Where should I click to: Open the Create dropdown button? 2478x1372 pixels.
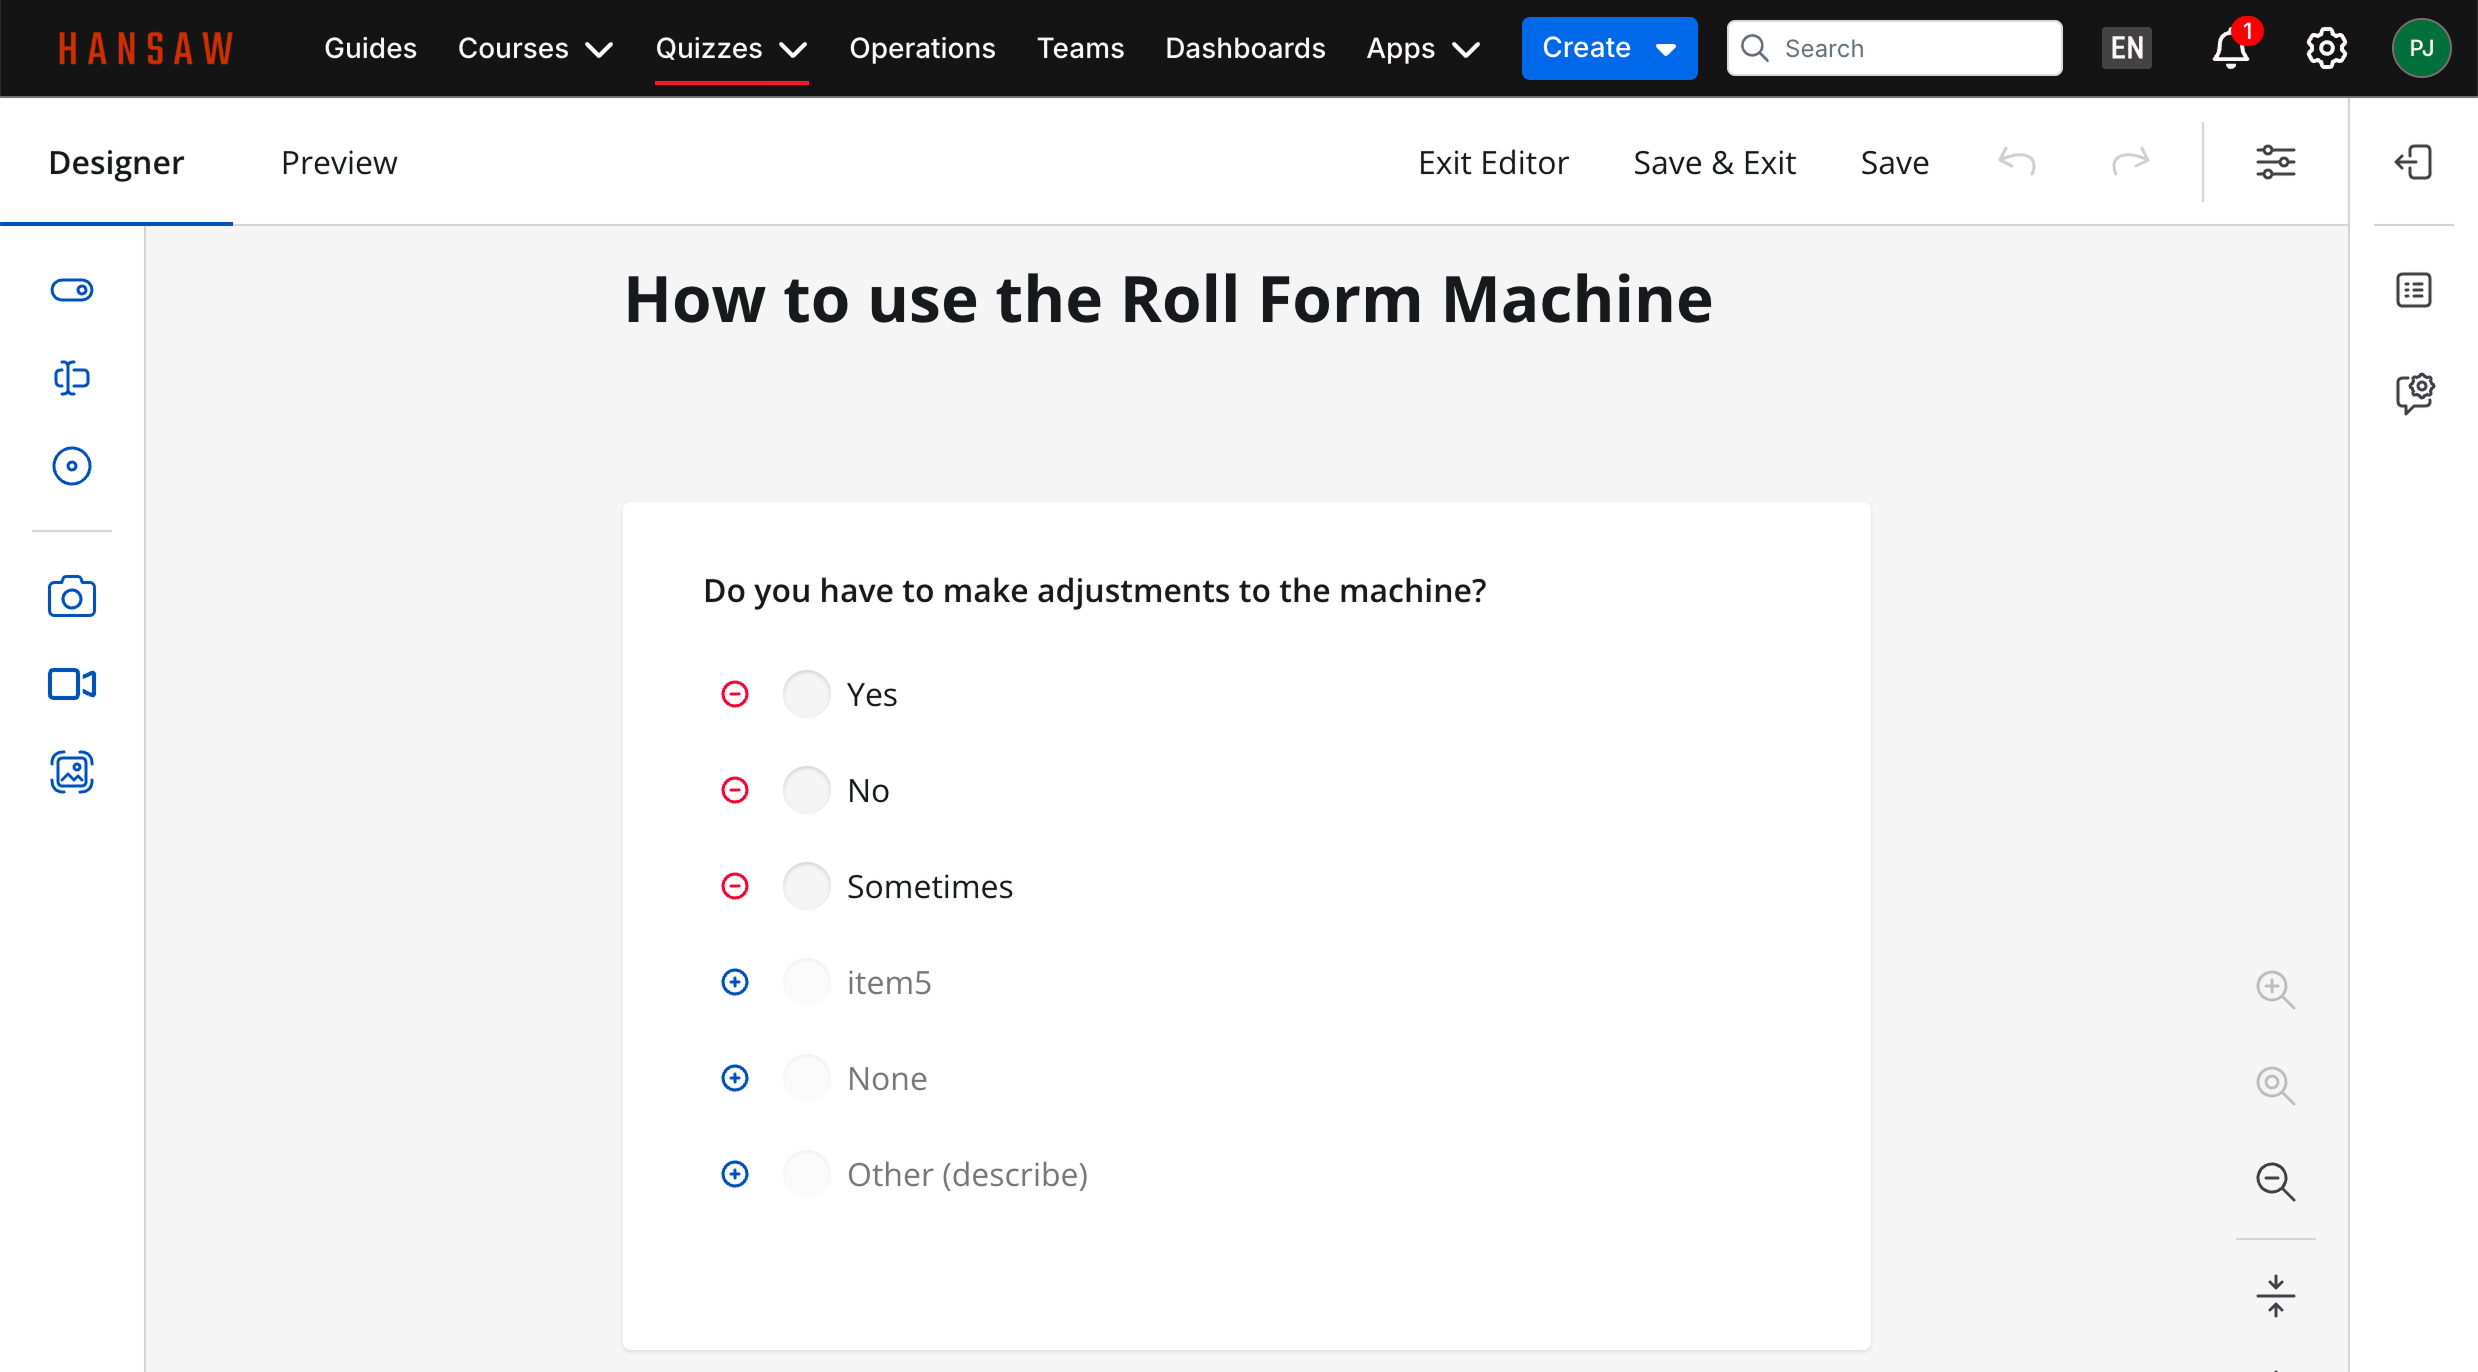point(1609,48)
